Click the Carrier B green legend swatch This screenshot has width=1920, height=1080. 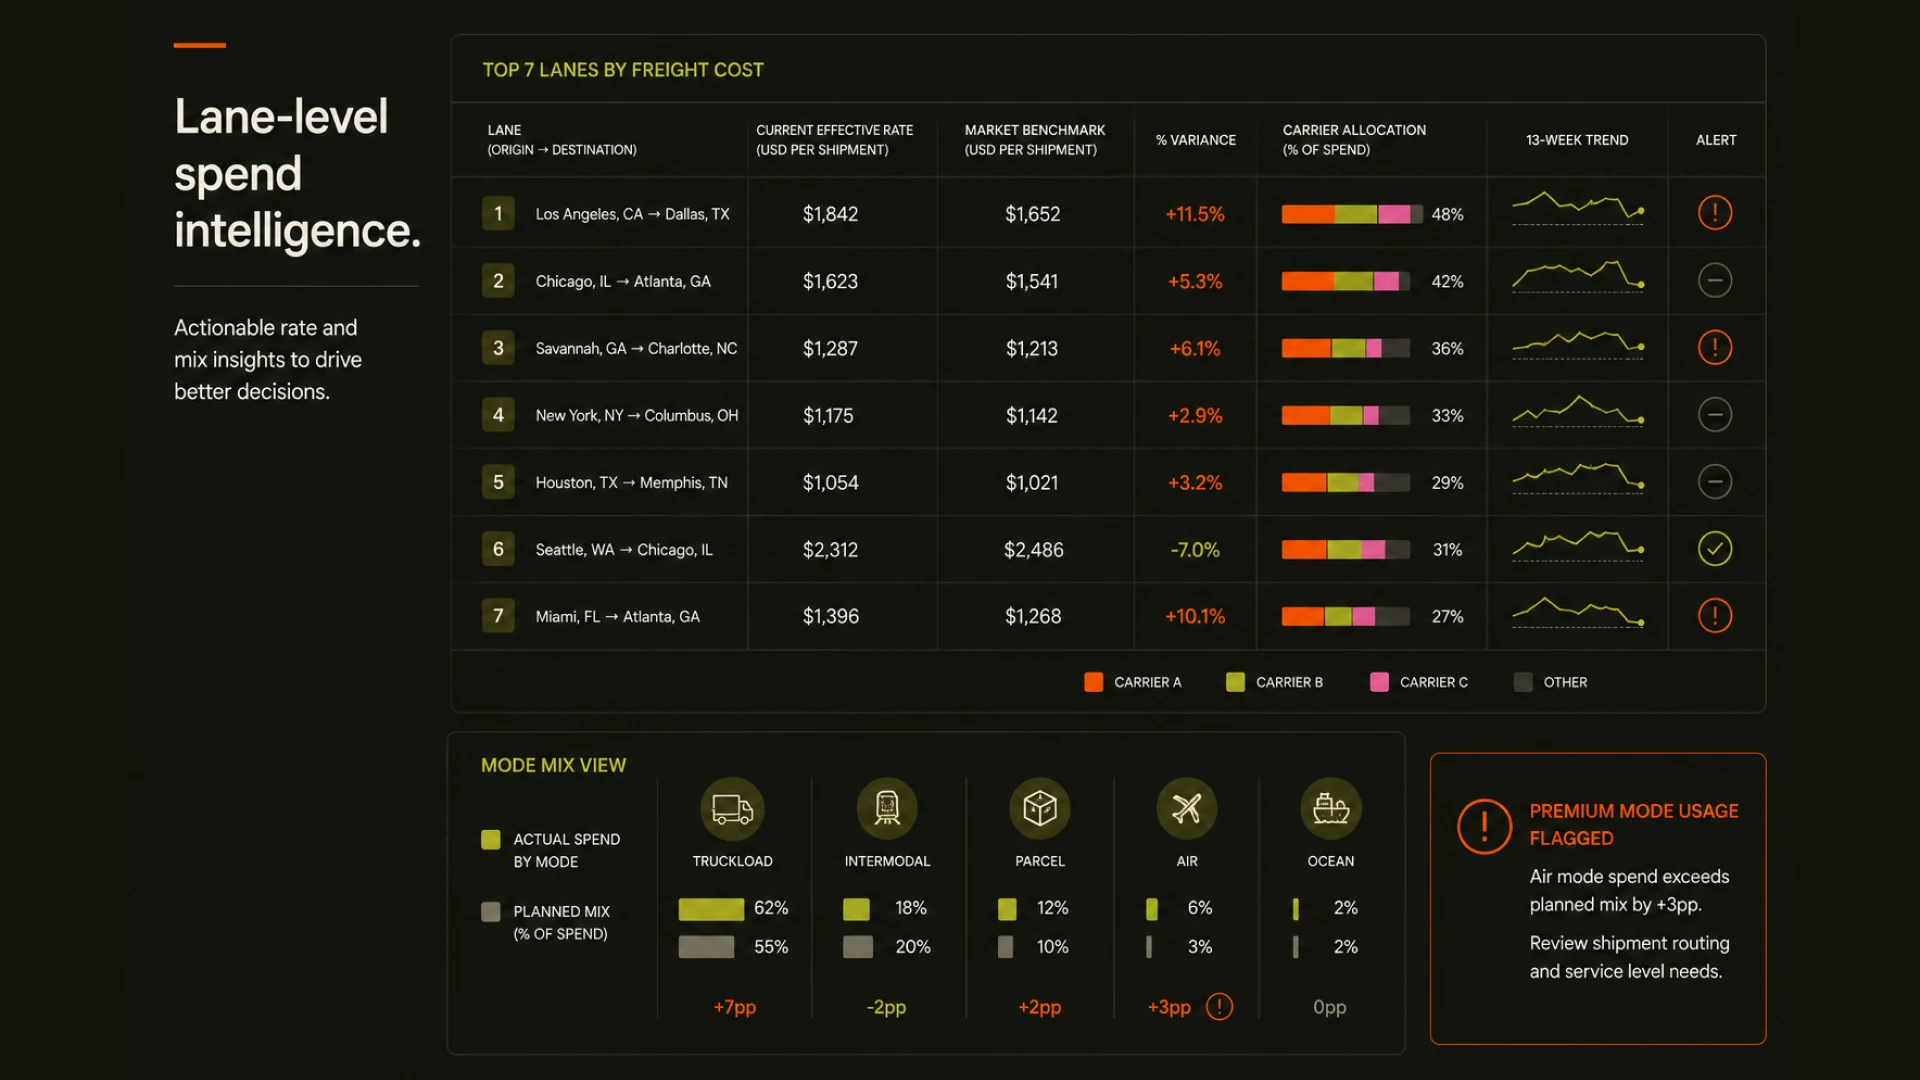(x=1235, y=682)
